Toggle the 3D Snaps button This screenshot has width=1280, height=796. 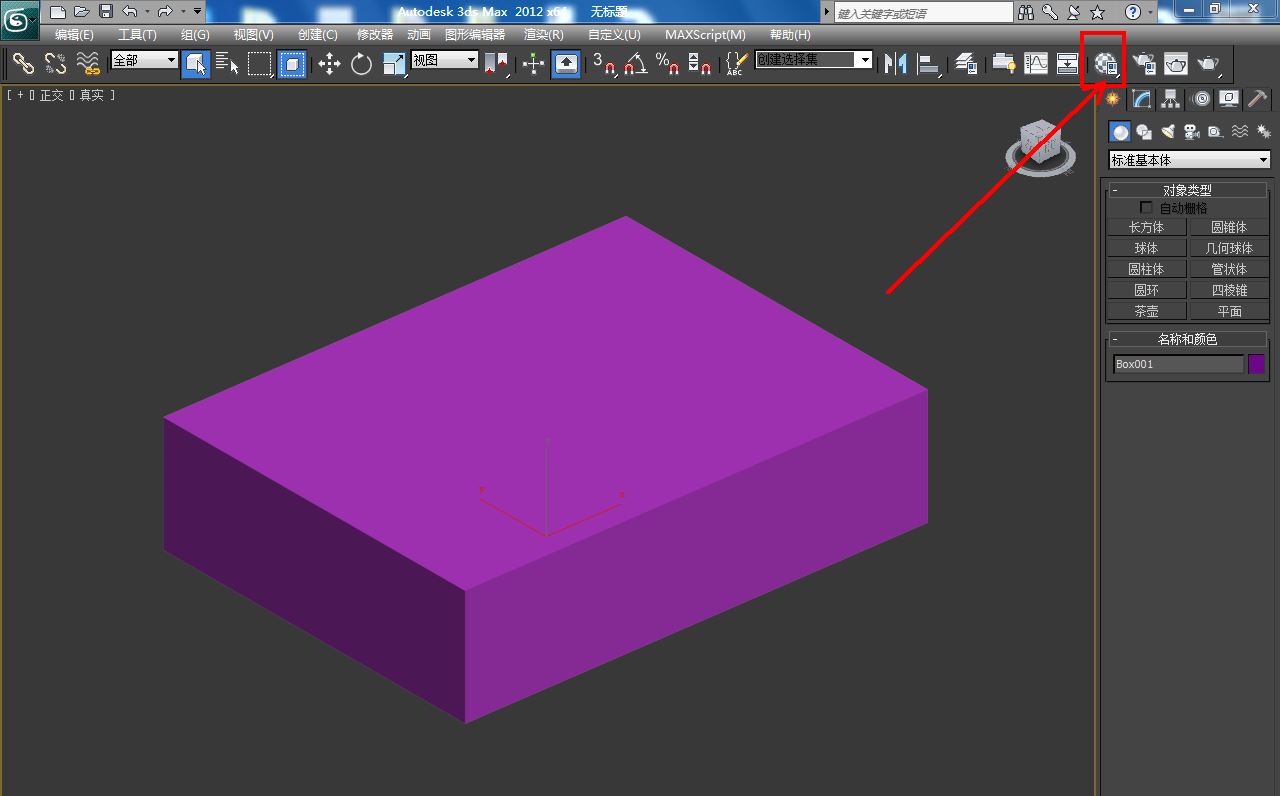pyautogui.click(x=604, y=64)
